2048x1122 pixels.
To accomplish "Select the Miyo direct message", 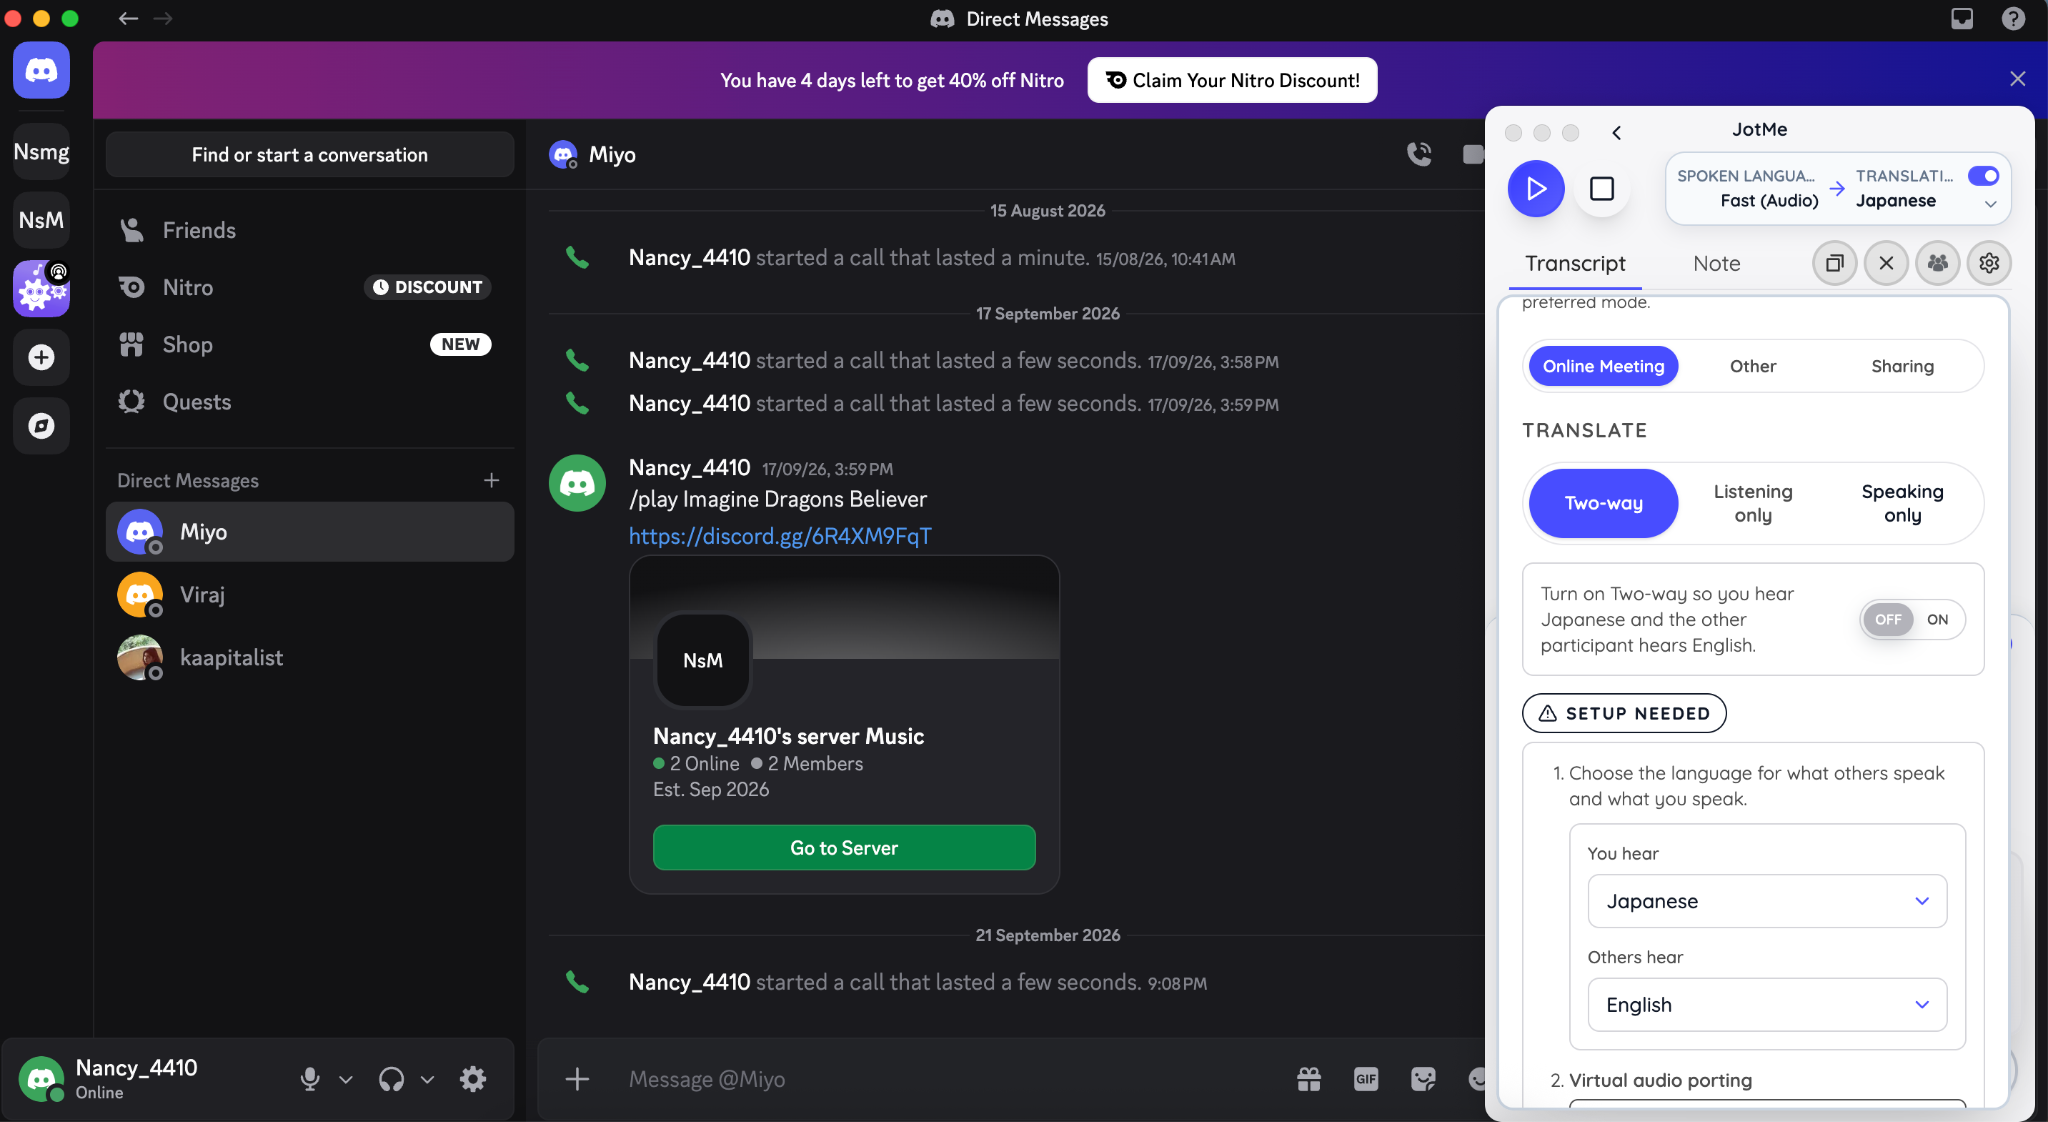I will pyautogui.click(x=309, y=532).
